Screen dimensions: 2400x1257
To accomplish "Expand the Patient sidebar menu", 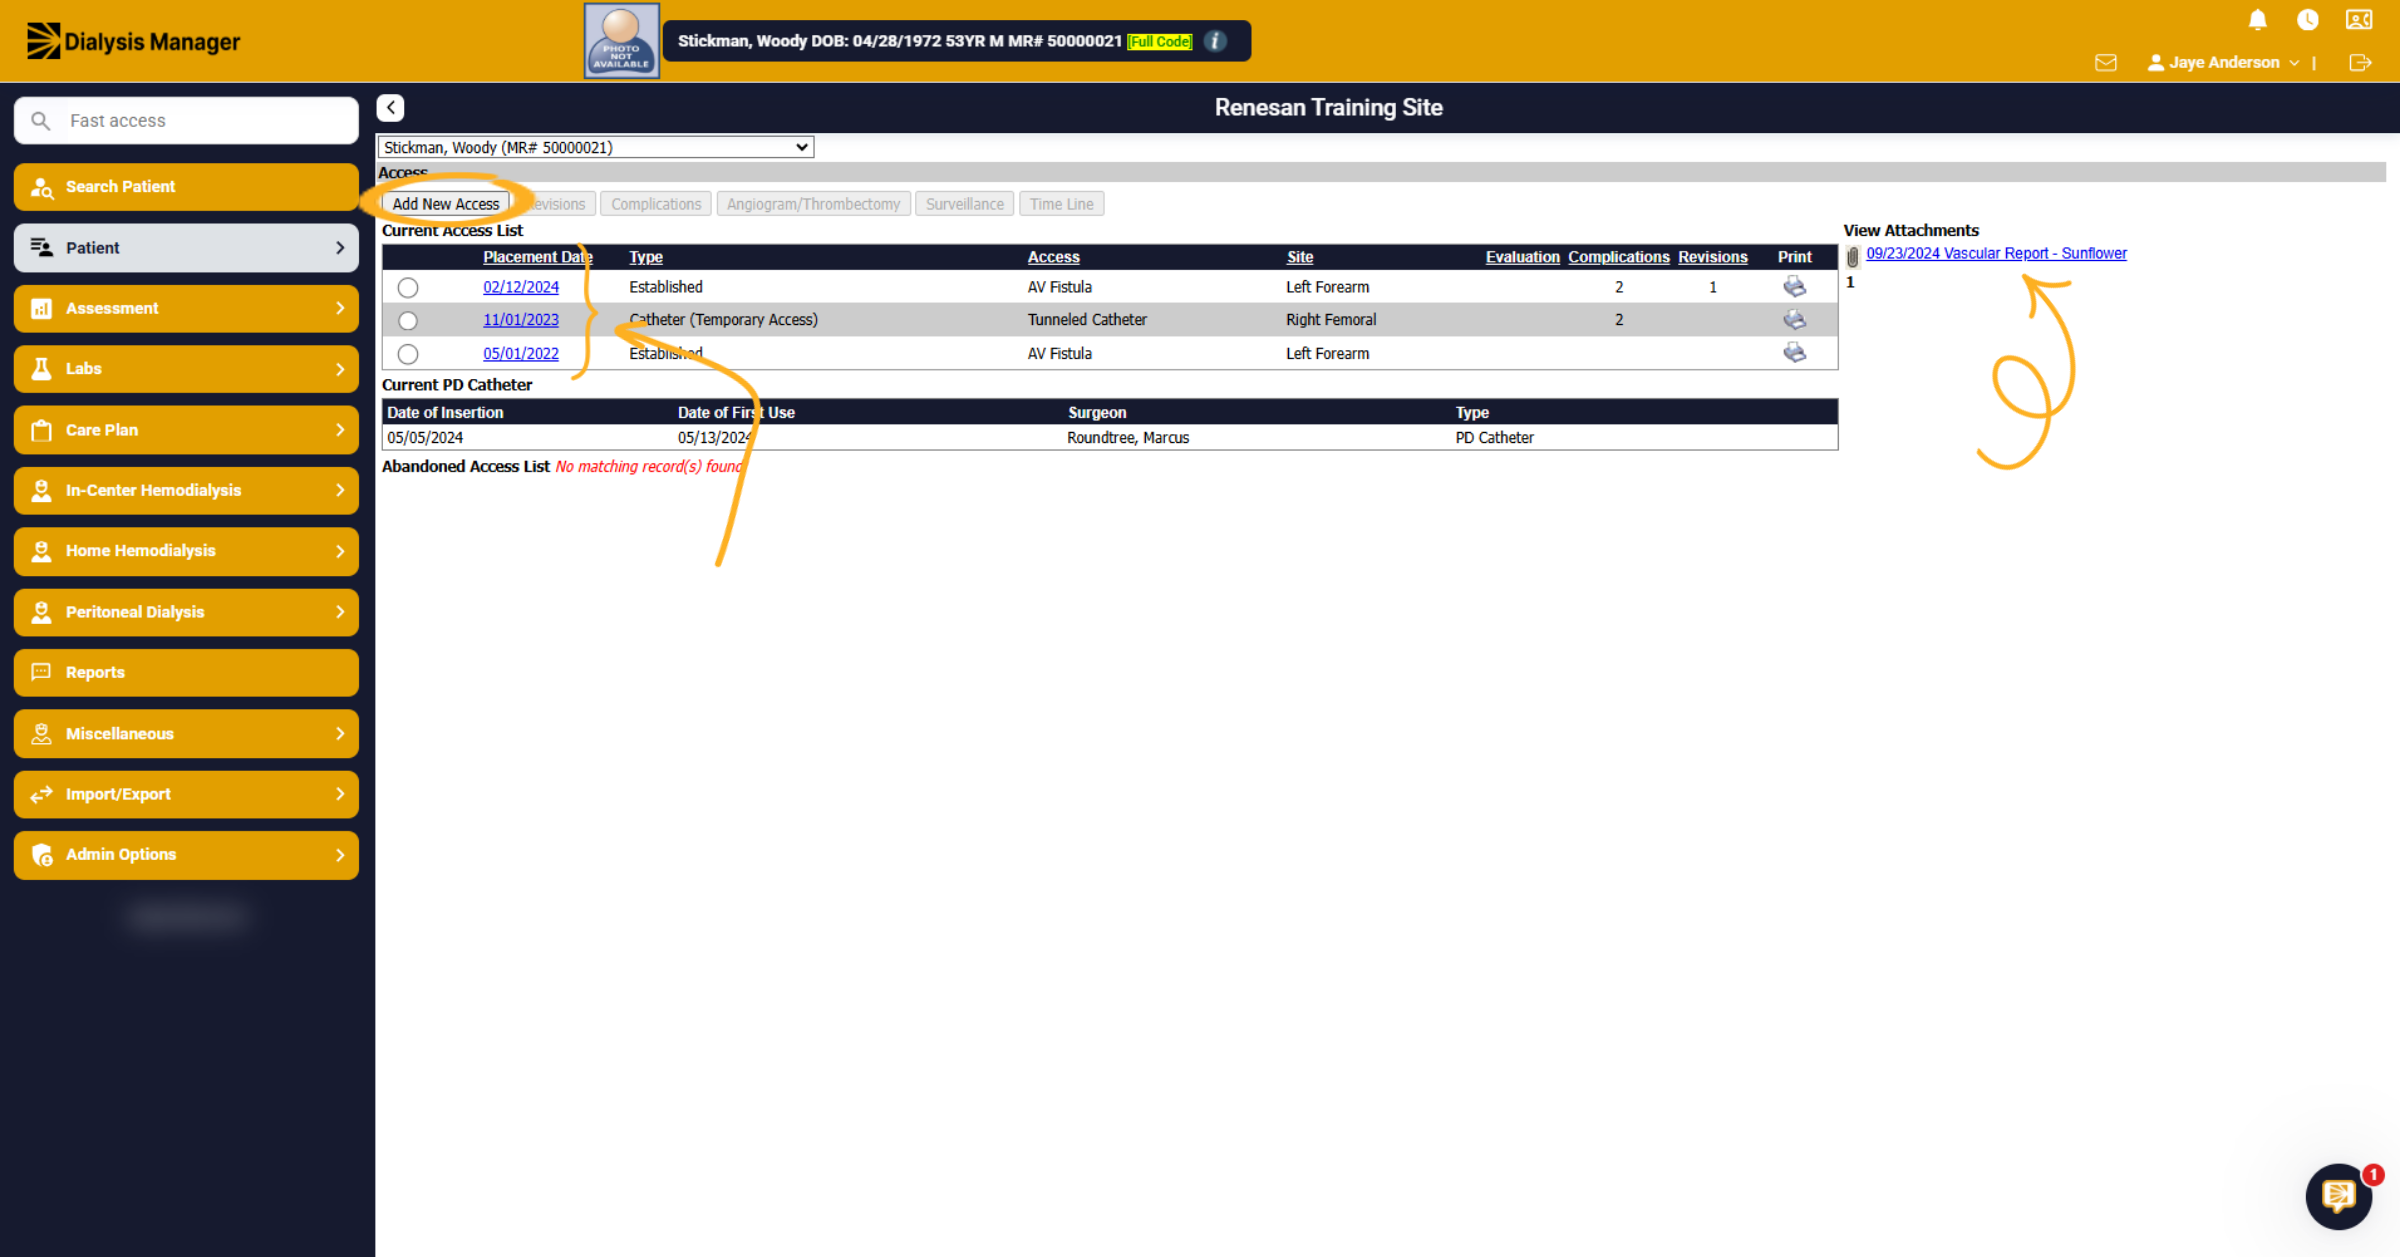I will click(x=186, y=247).
